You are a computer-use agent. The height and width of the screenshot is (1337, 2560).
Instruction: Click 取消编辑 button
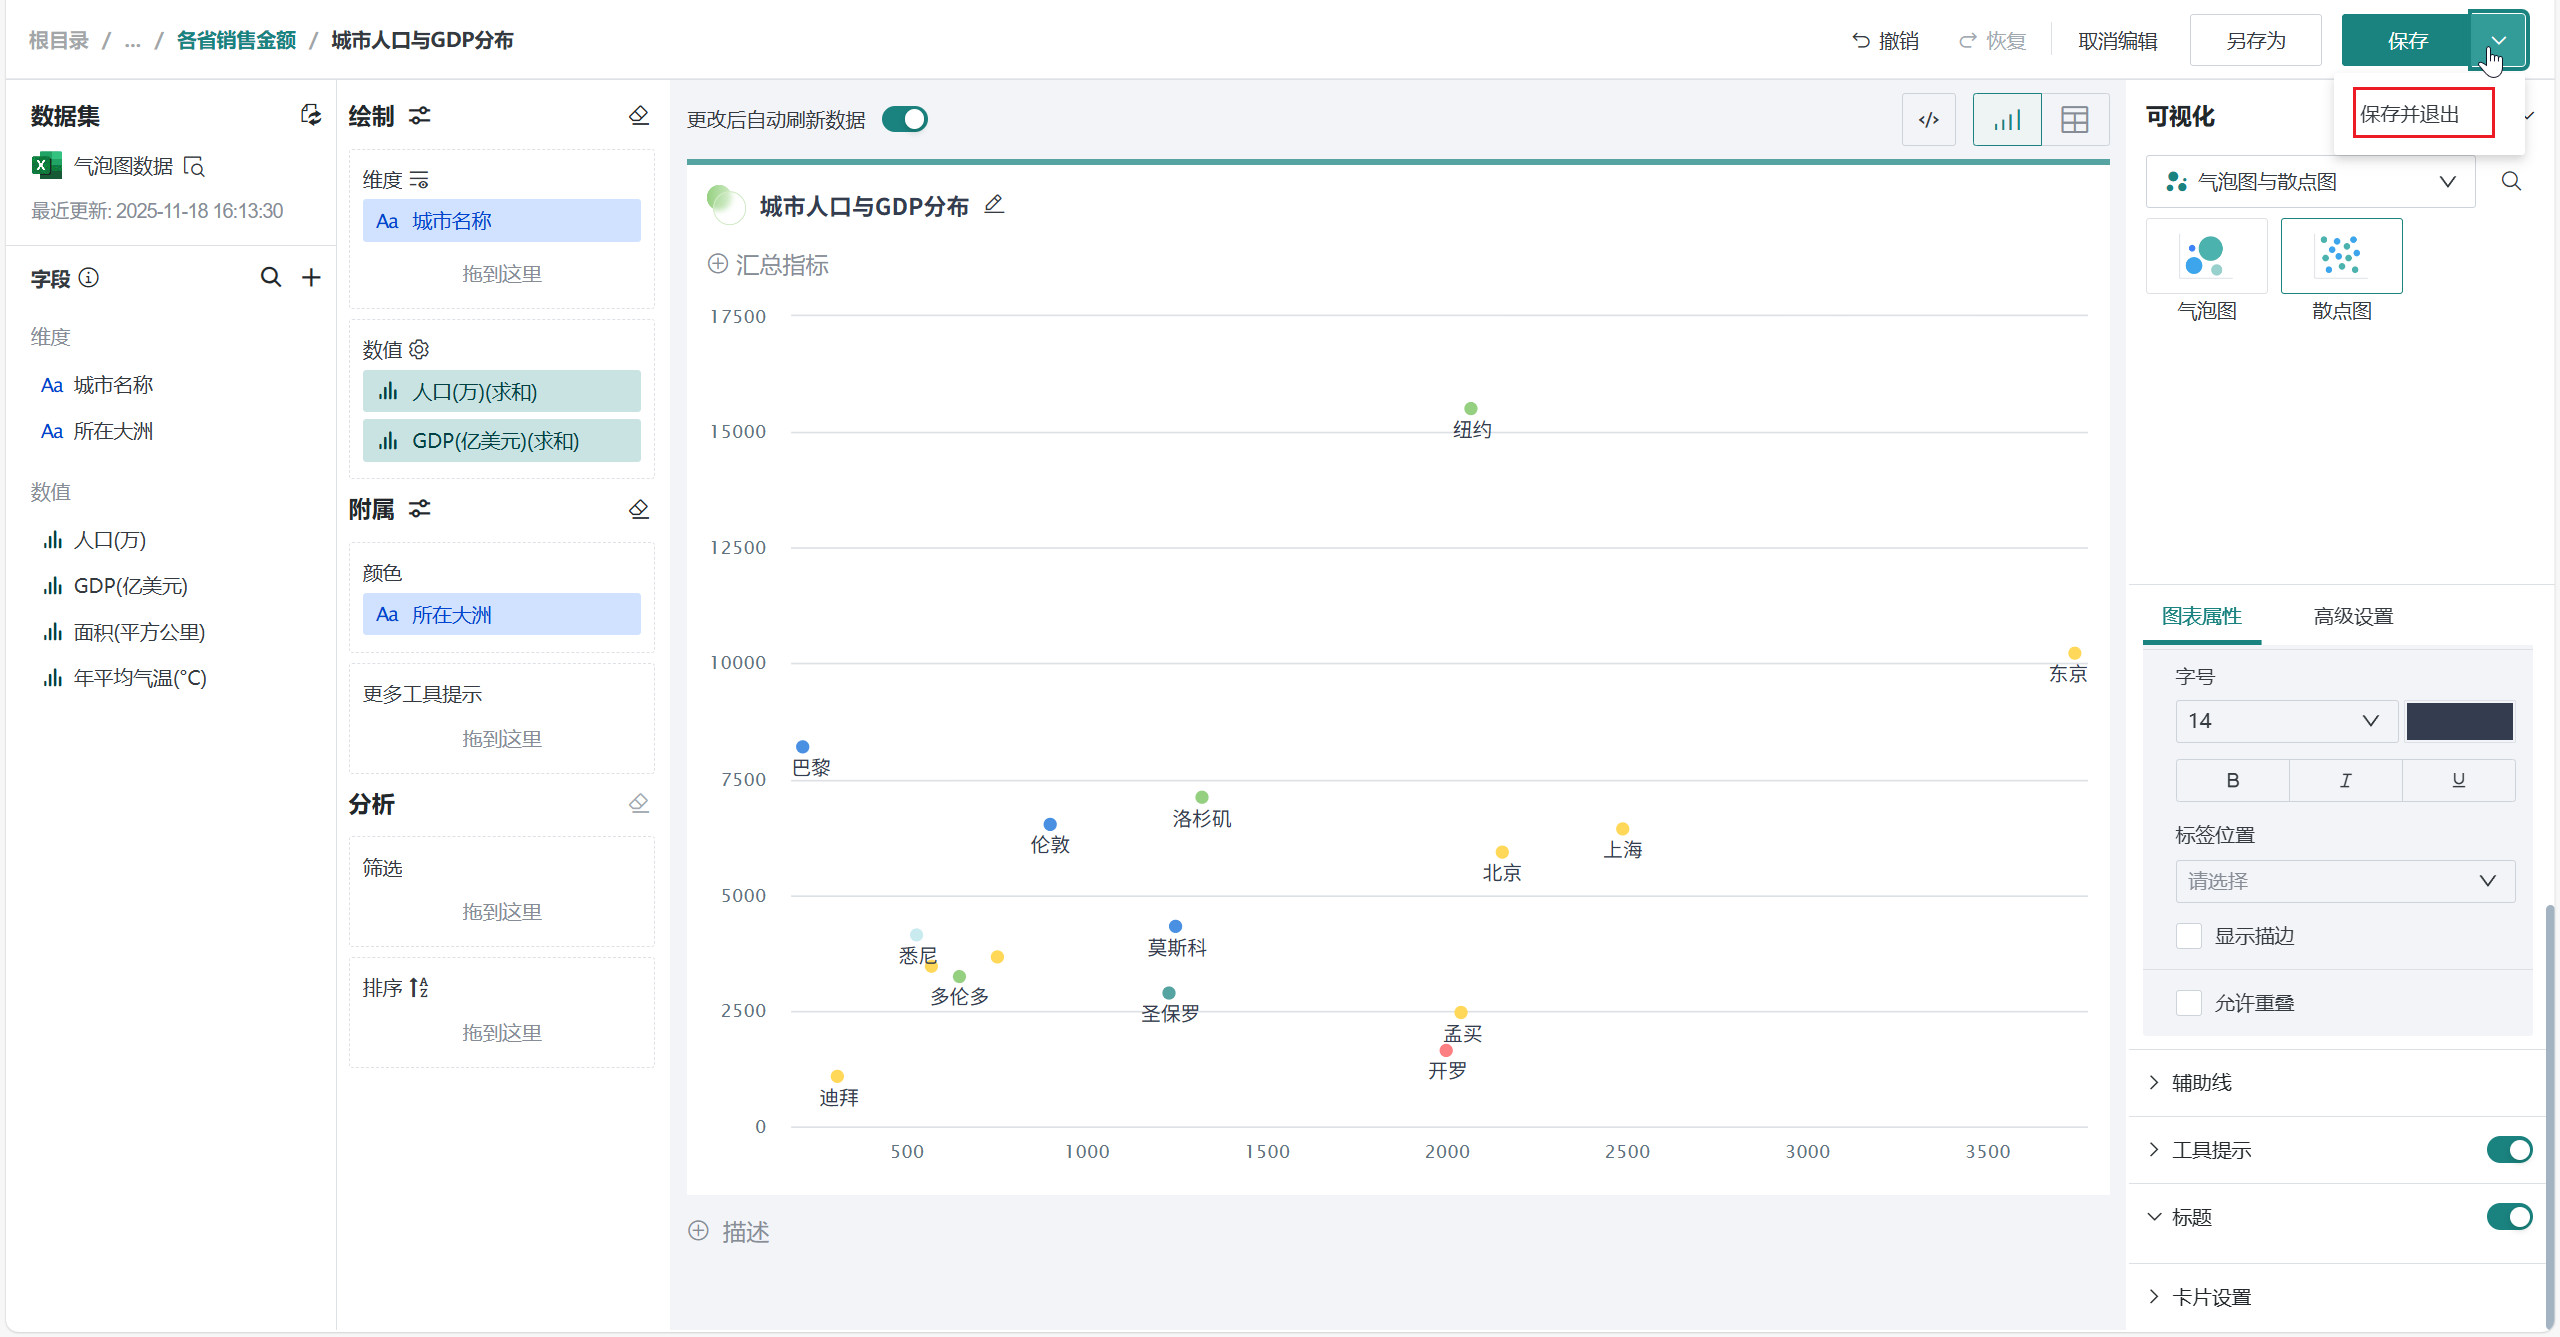click(x=2117, y=41)
